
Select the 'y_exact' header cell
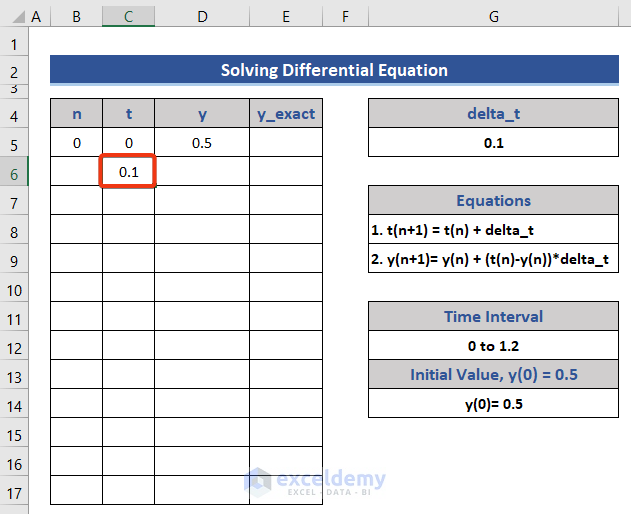click(286, 114)
